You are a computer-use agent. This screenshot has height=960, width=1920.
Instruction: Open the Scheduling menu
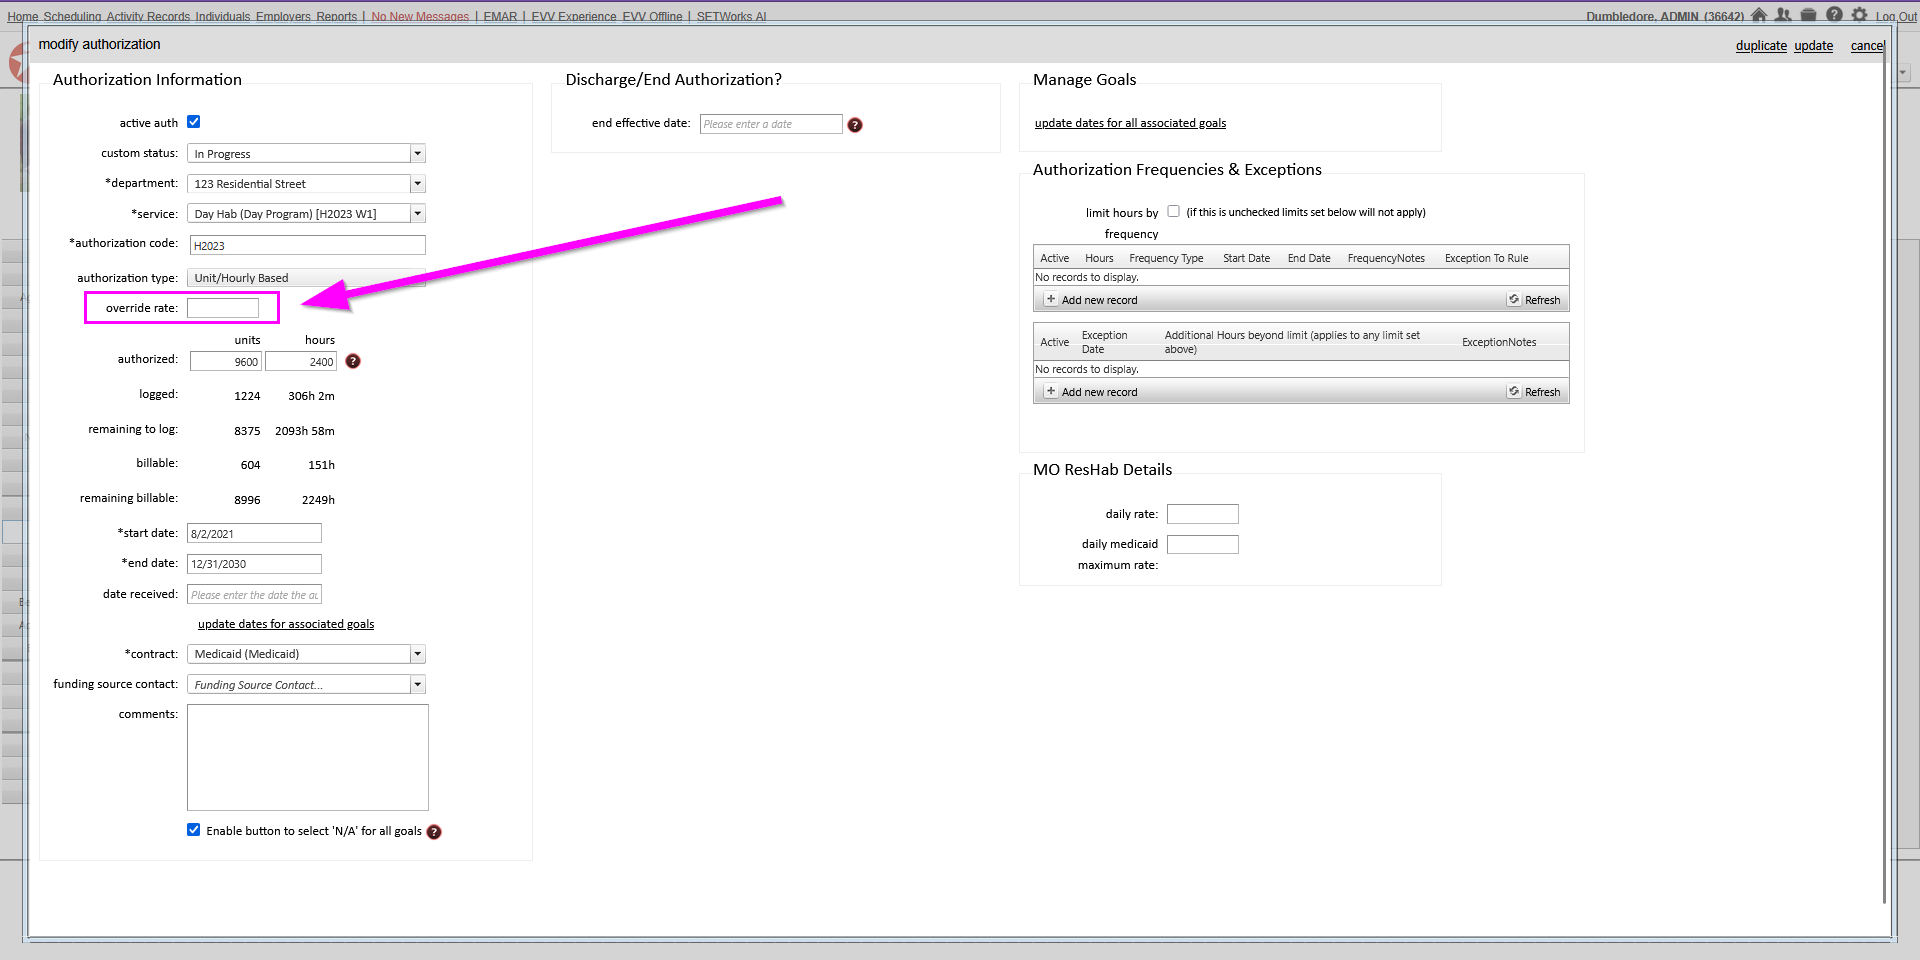[72, 17]
